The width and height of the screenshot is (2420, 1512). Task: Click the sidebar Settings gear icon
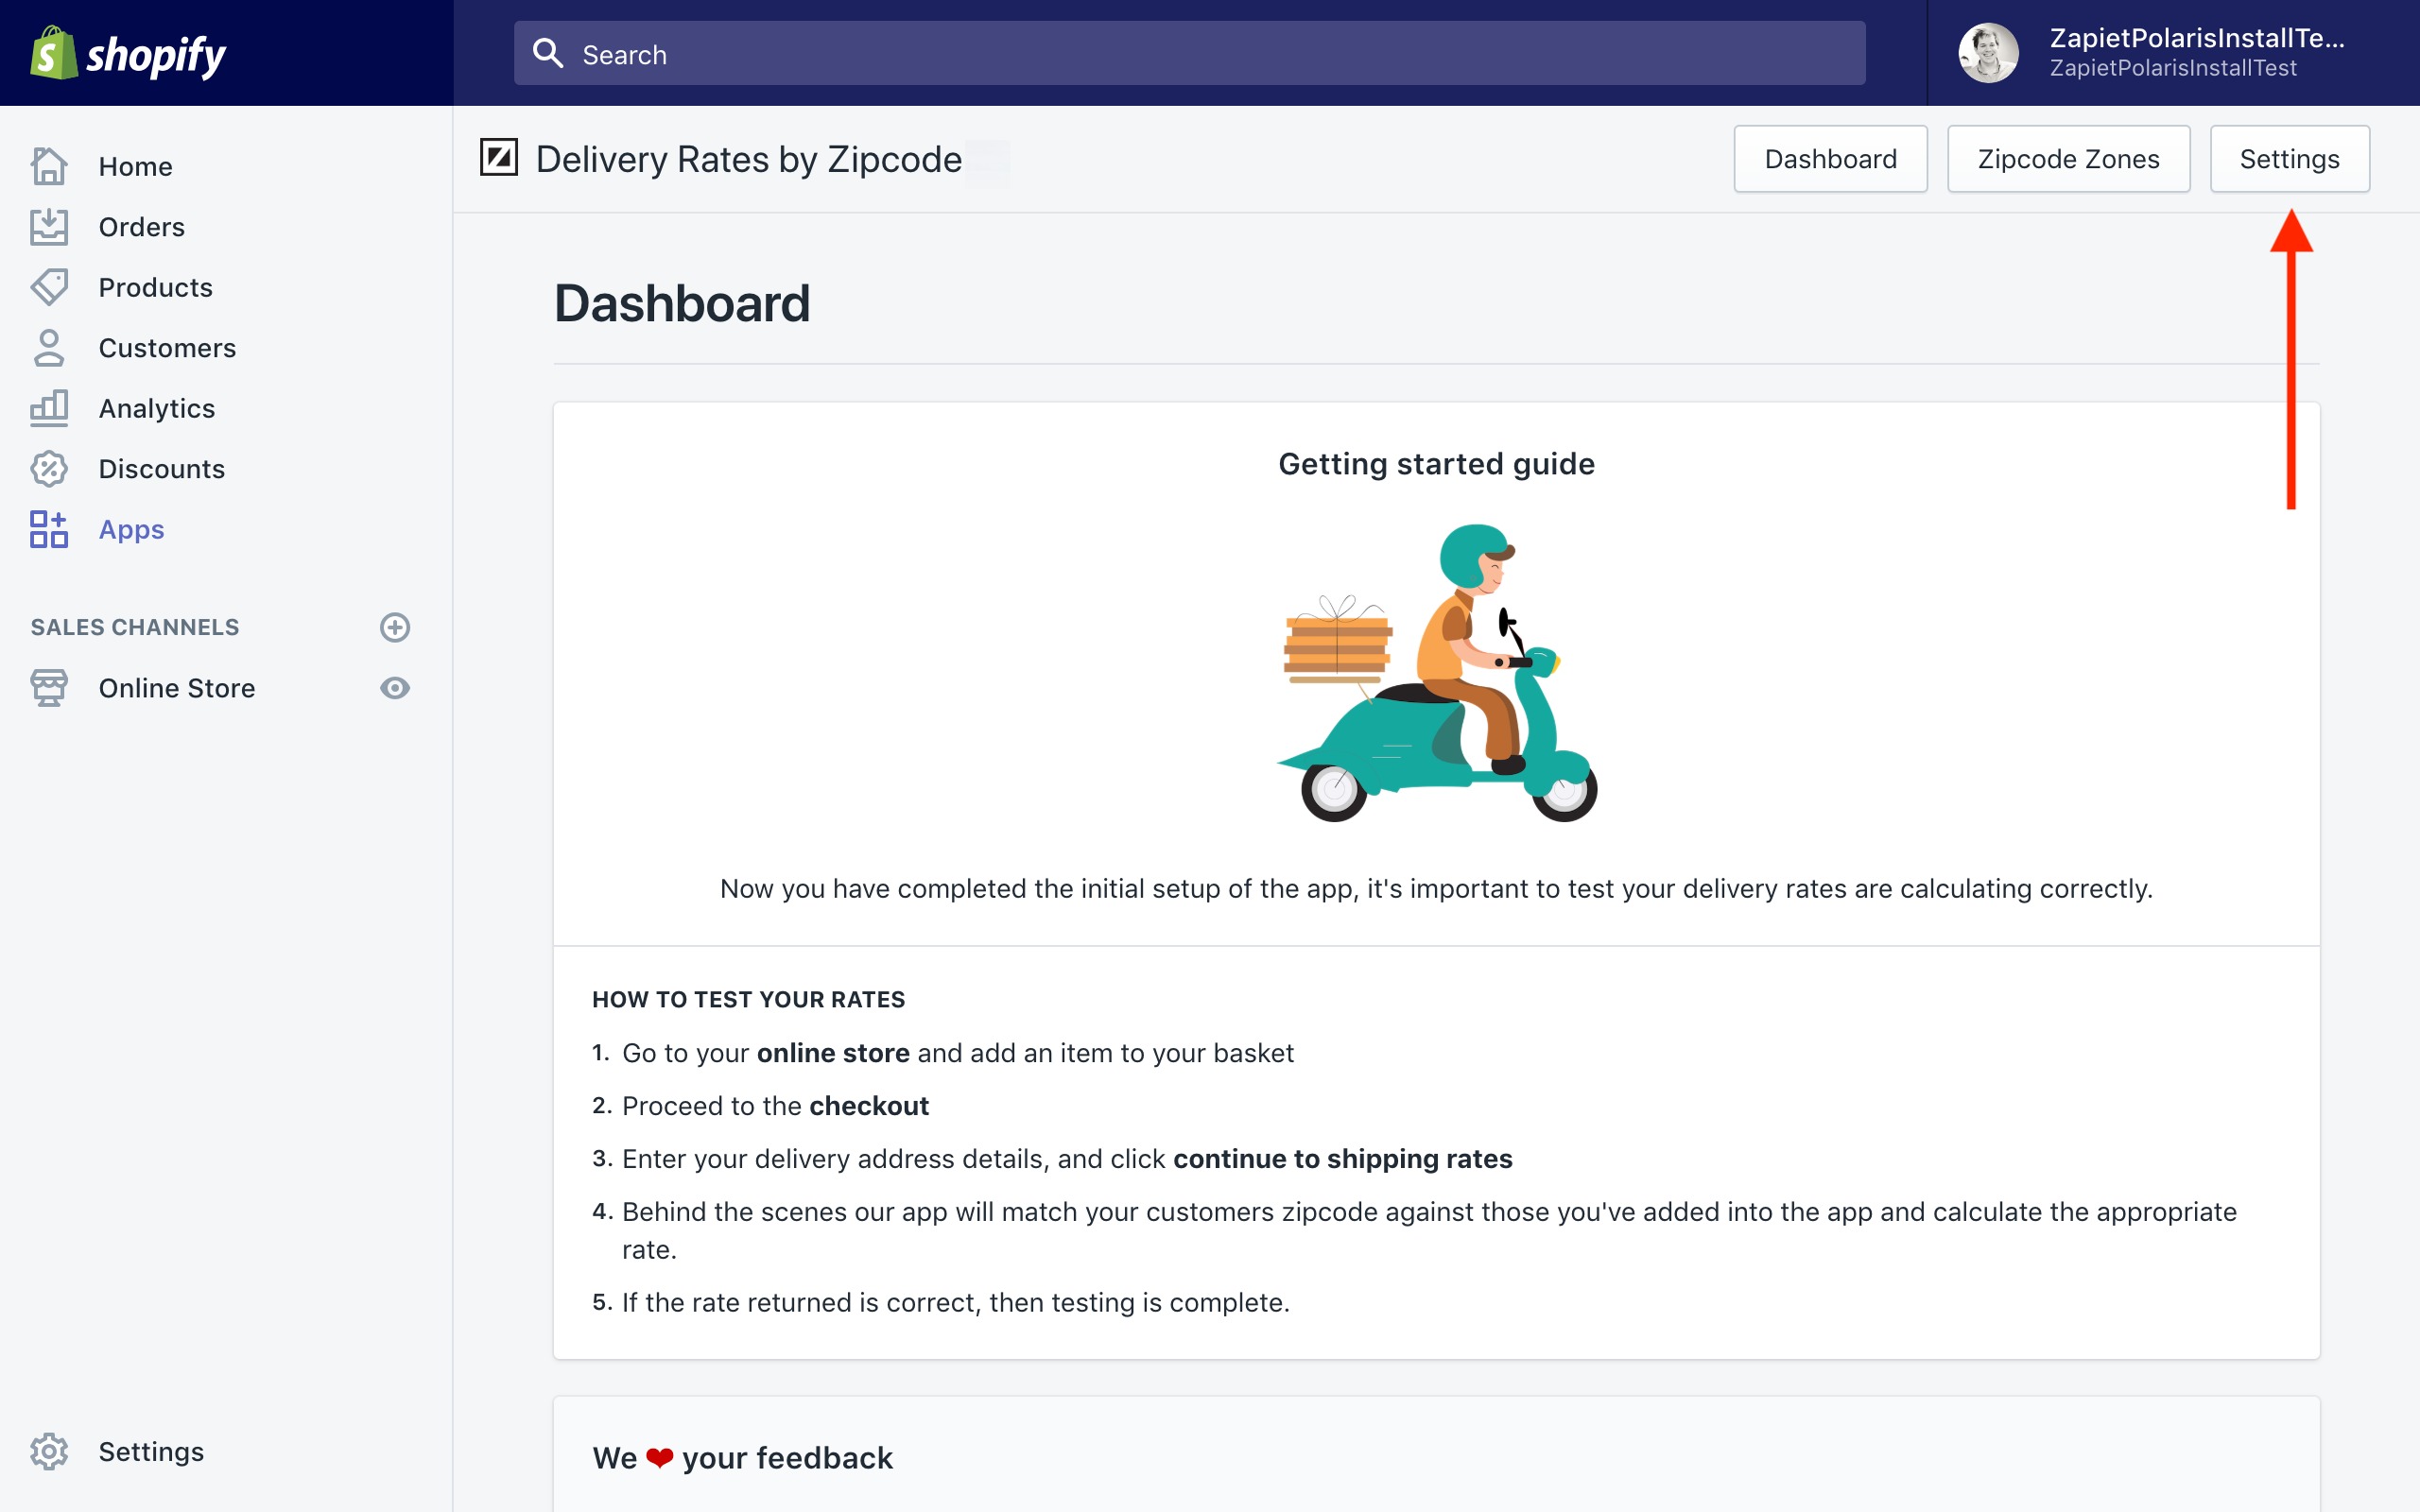click(x=48, y=1451)
